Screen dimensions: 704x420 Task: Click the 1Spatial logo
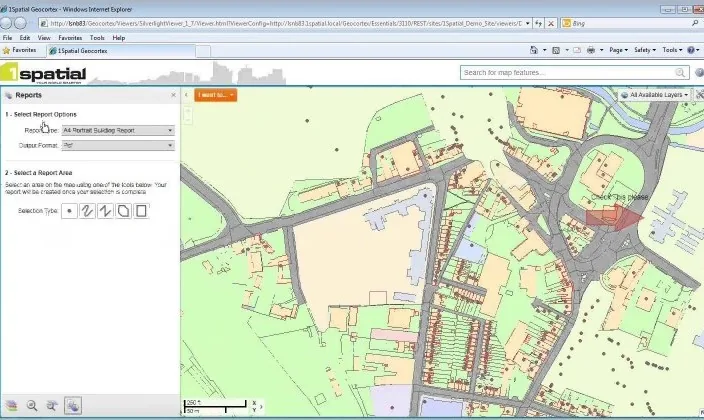tap(43, 73)
